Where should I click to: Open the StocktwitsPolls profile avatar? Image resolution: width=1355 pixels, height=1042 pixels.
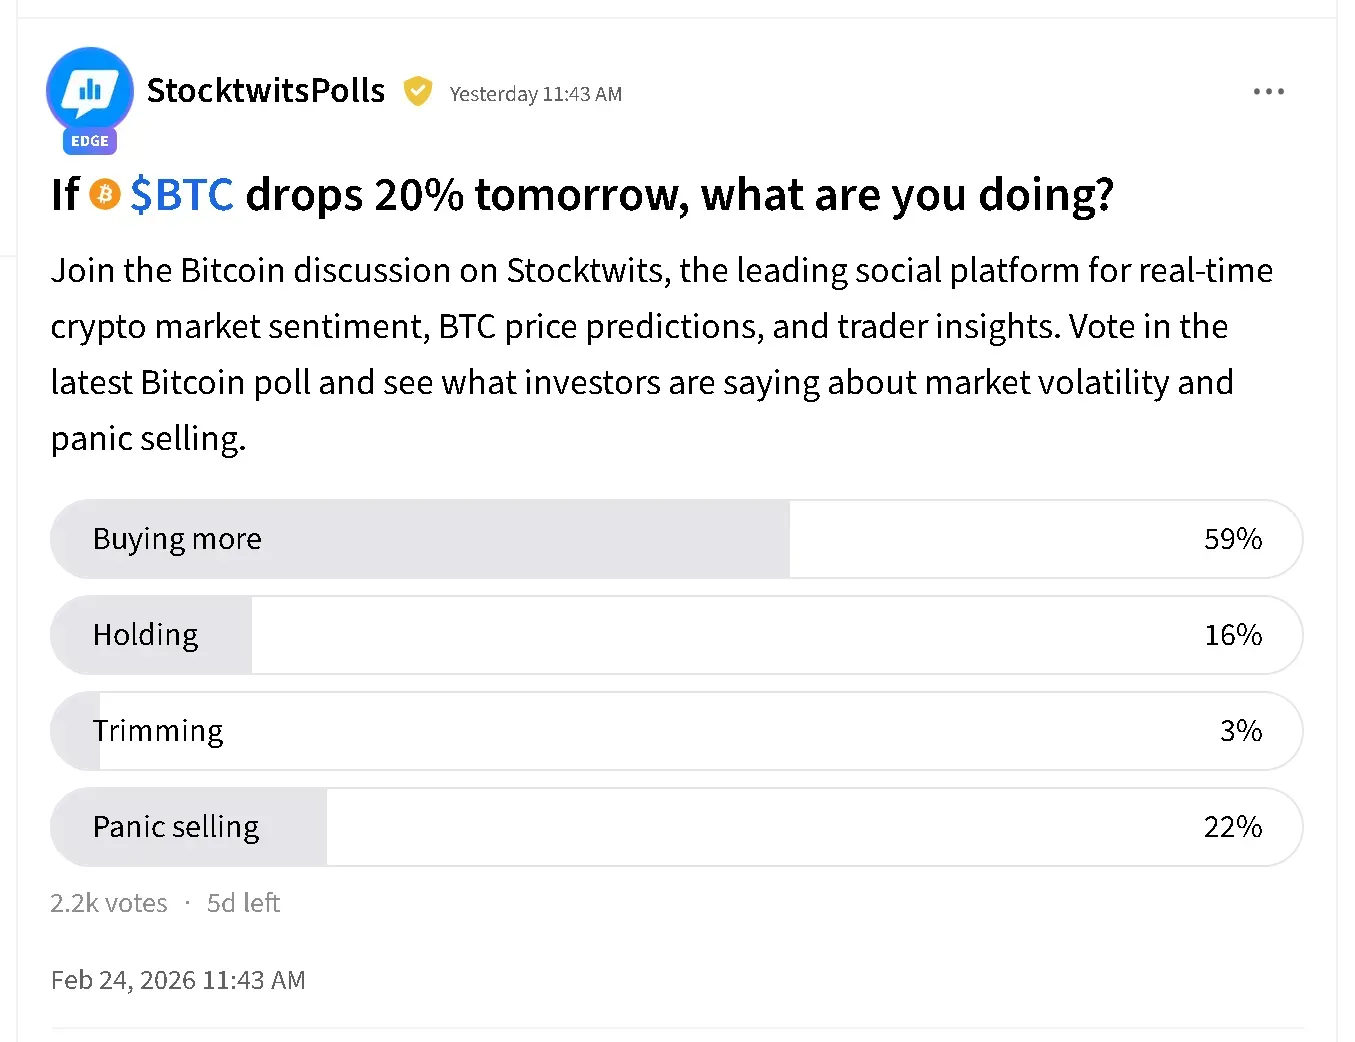90,90
